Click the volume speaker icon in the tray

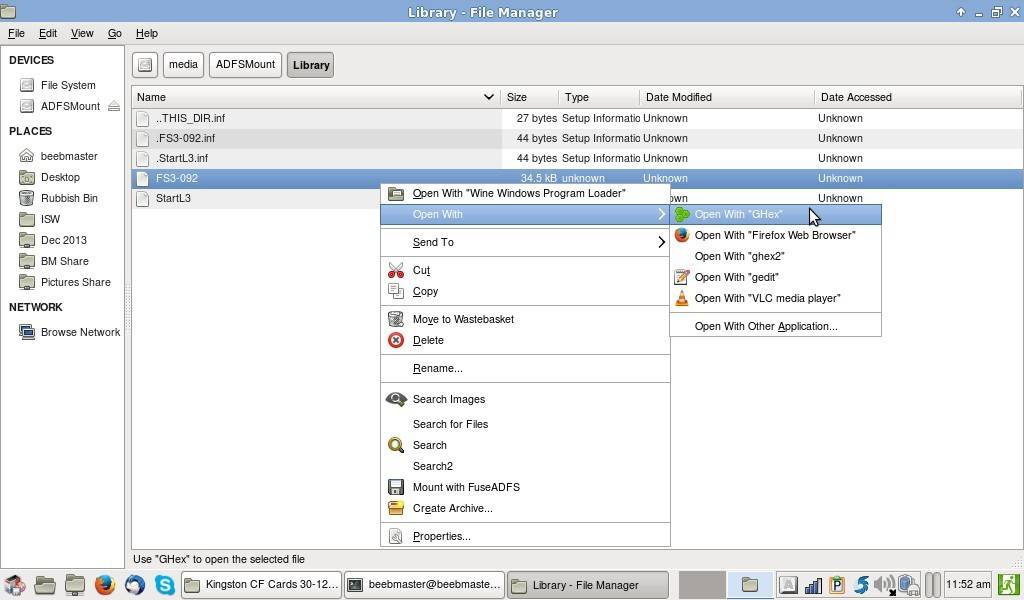coord(883,585)
